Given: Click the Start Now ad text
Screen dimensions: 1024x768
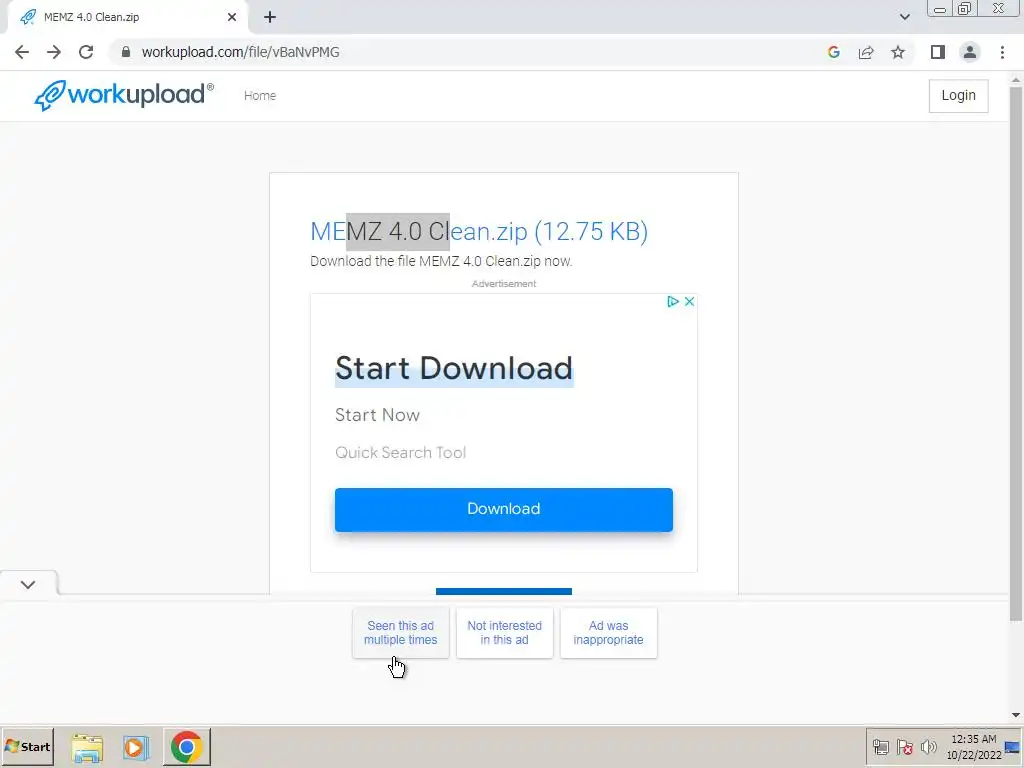Looking at the screenshot, I should pos(377,415).
